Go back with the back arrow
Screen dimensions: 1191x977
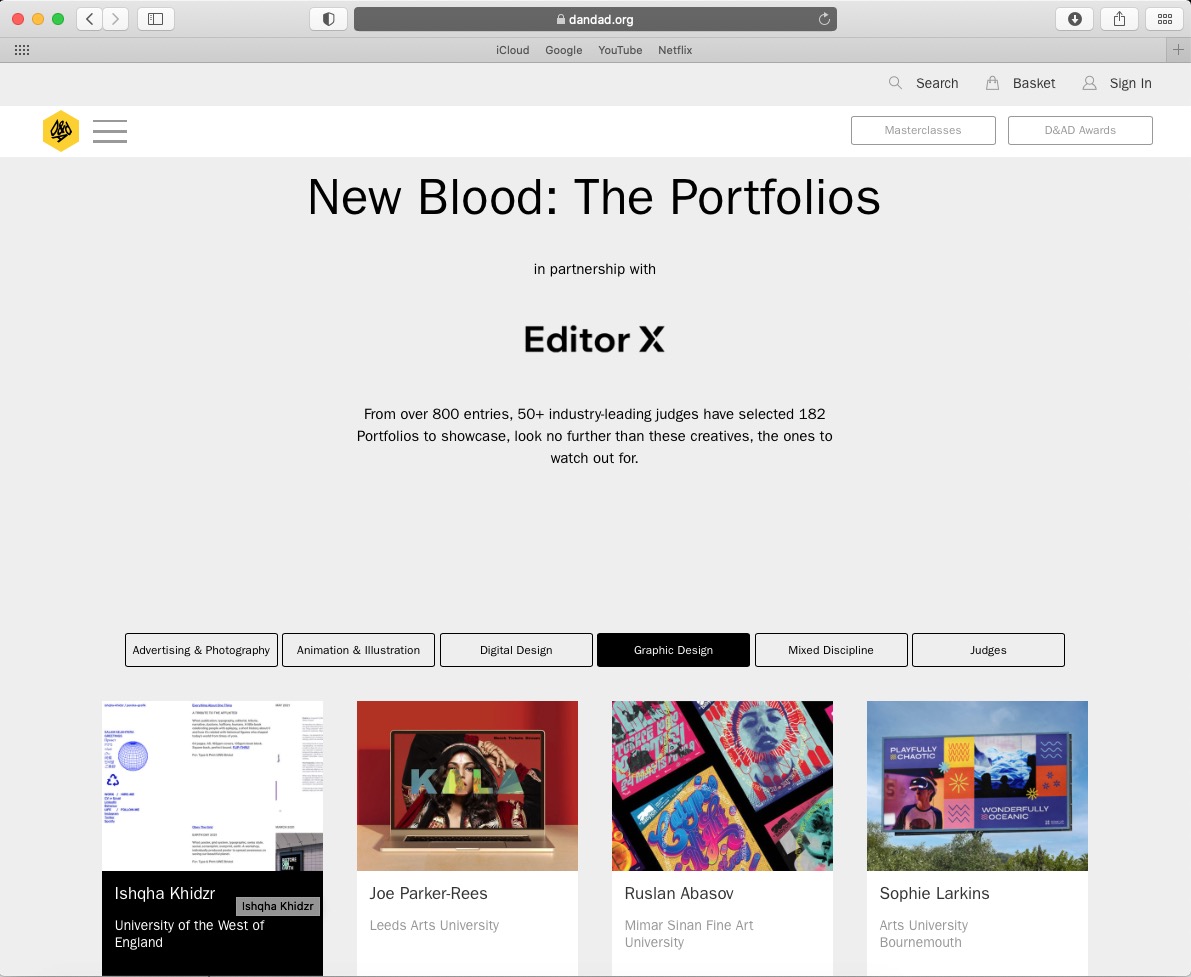click(90, 19)
